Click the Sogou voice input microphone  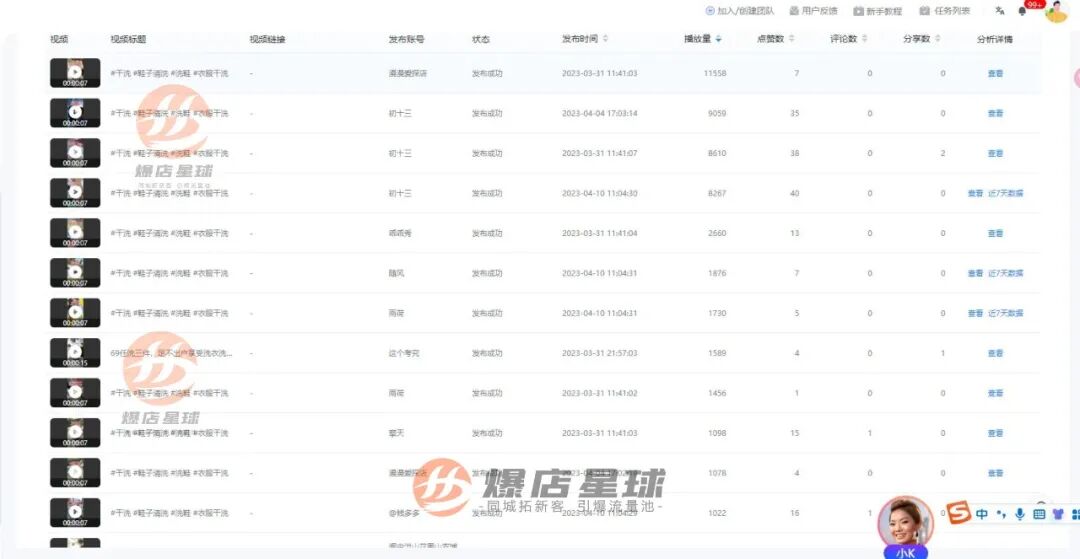[x=1019, y=514]
